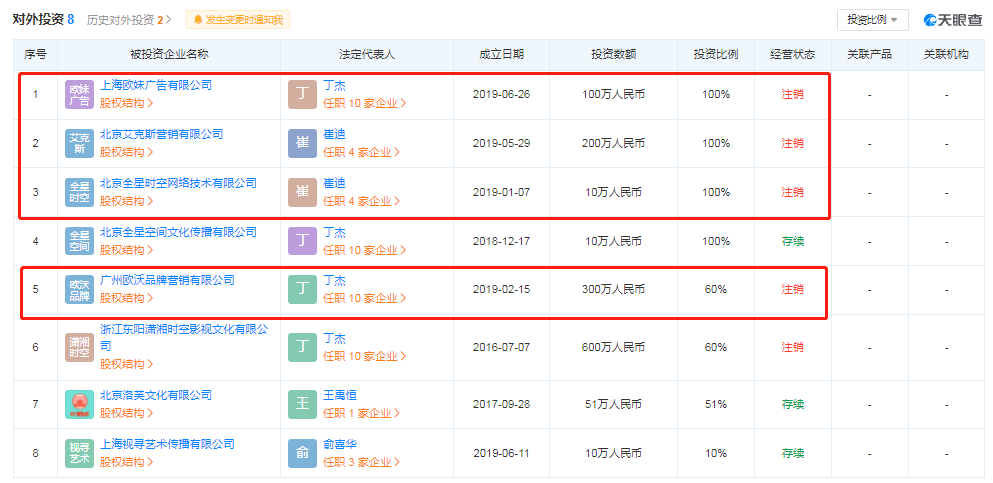993x483 pixels.
Task: Click the 关联机构 column header
Action: (x=946, y=54)
